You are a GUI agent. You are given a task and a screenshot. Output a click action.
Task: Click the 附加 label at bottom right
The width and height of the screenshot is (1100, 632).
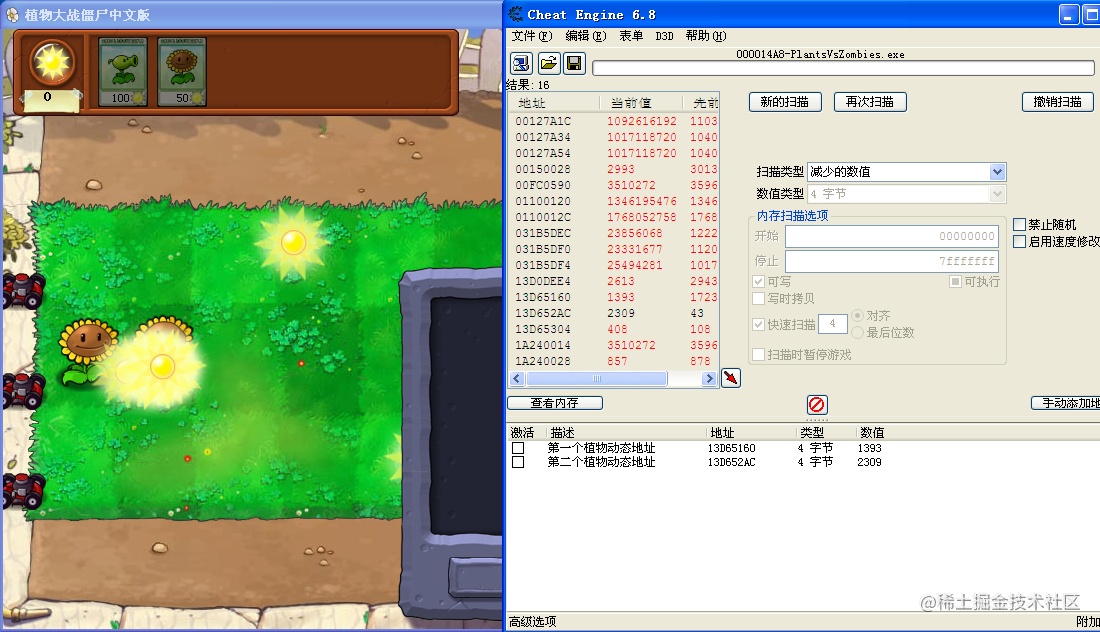[1087, 621]
